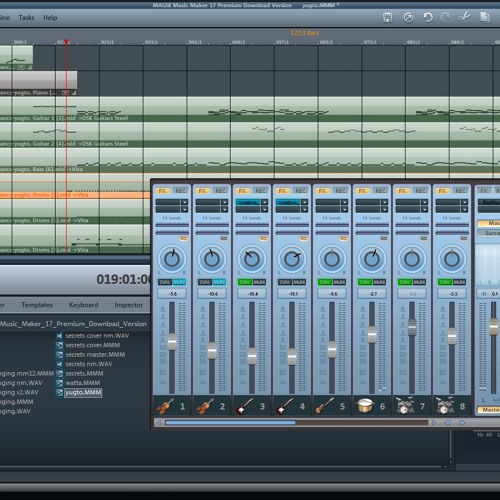
Task: Select the violin icon of mixer channel 2
Action: (x=205, y=406)
